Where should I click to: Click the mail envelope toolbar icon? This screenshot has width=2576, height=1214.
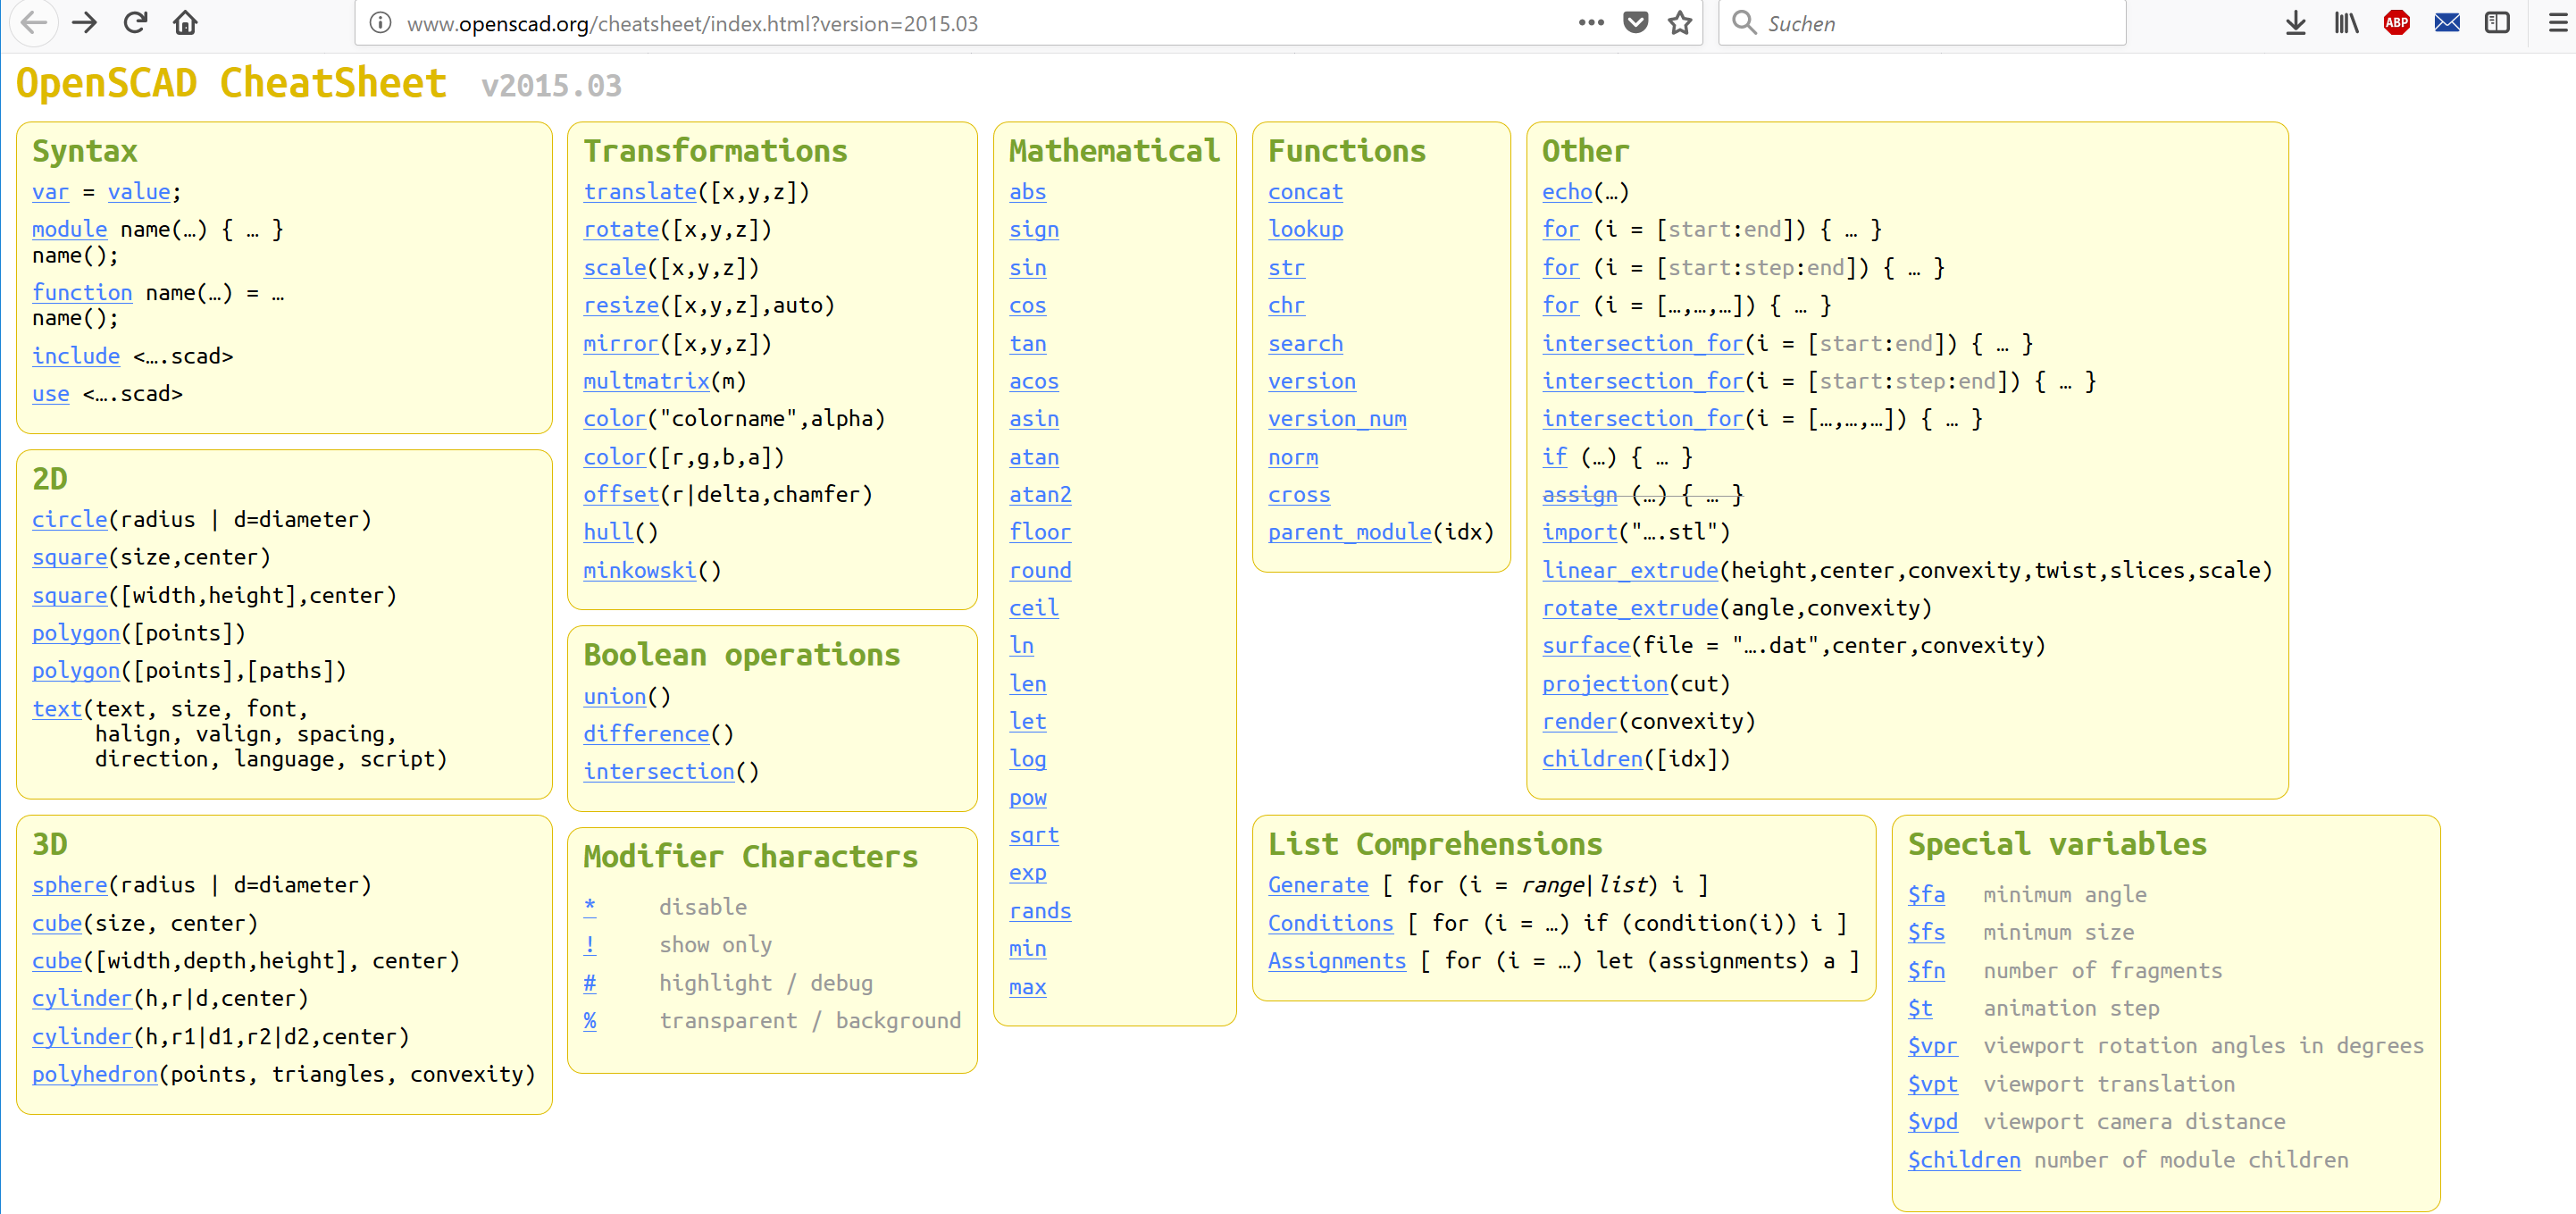(2447, 22)
